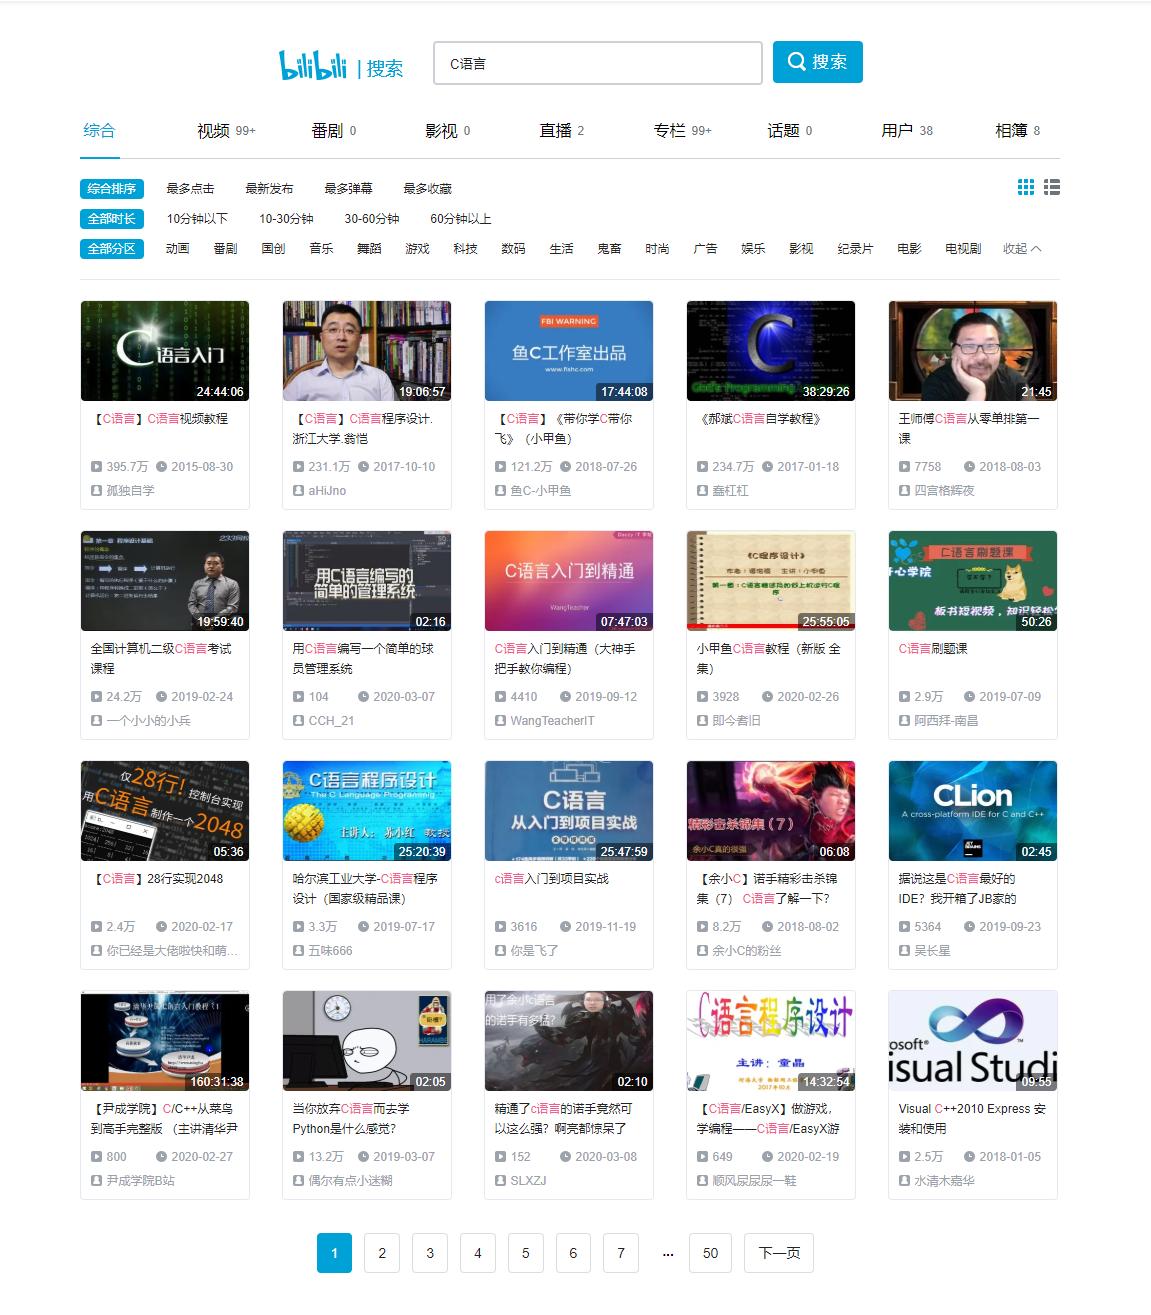1151x1315 pixels.
Task: Click inside the search input field
Action: coord(597,61)
